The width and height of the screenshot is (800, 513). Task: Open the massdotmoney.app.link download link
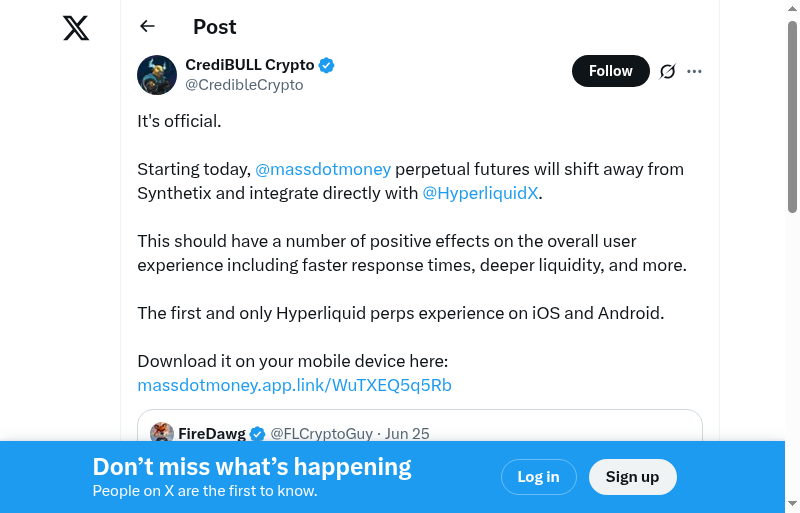click(294, 385)
